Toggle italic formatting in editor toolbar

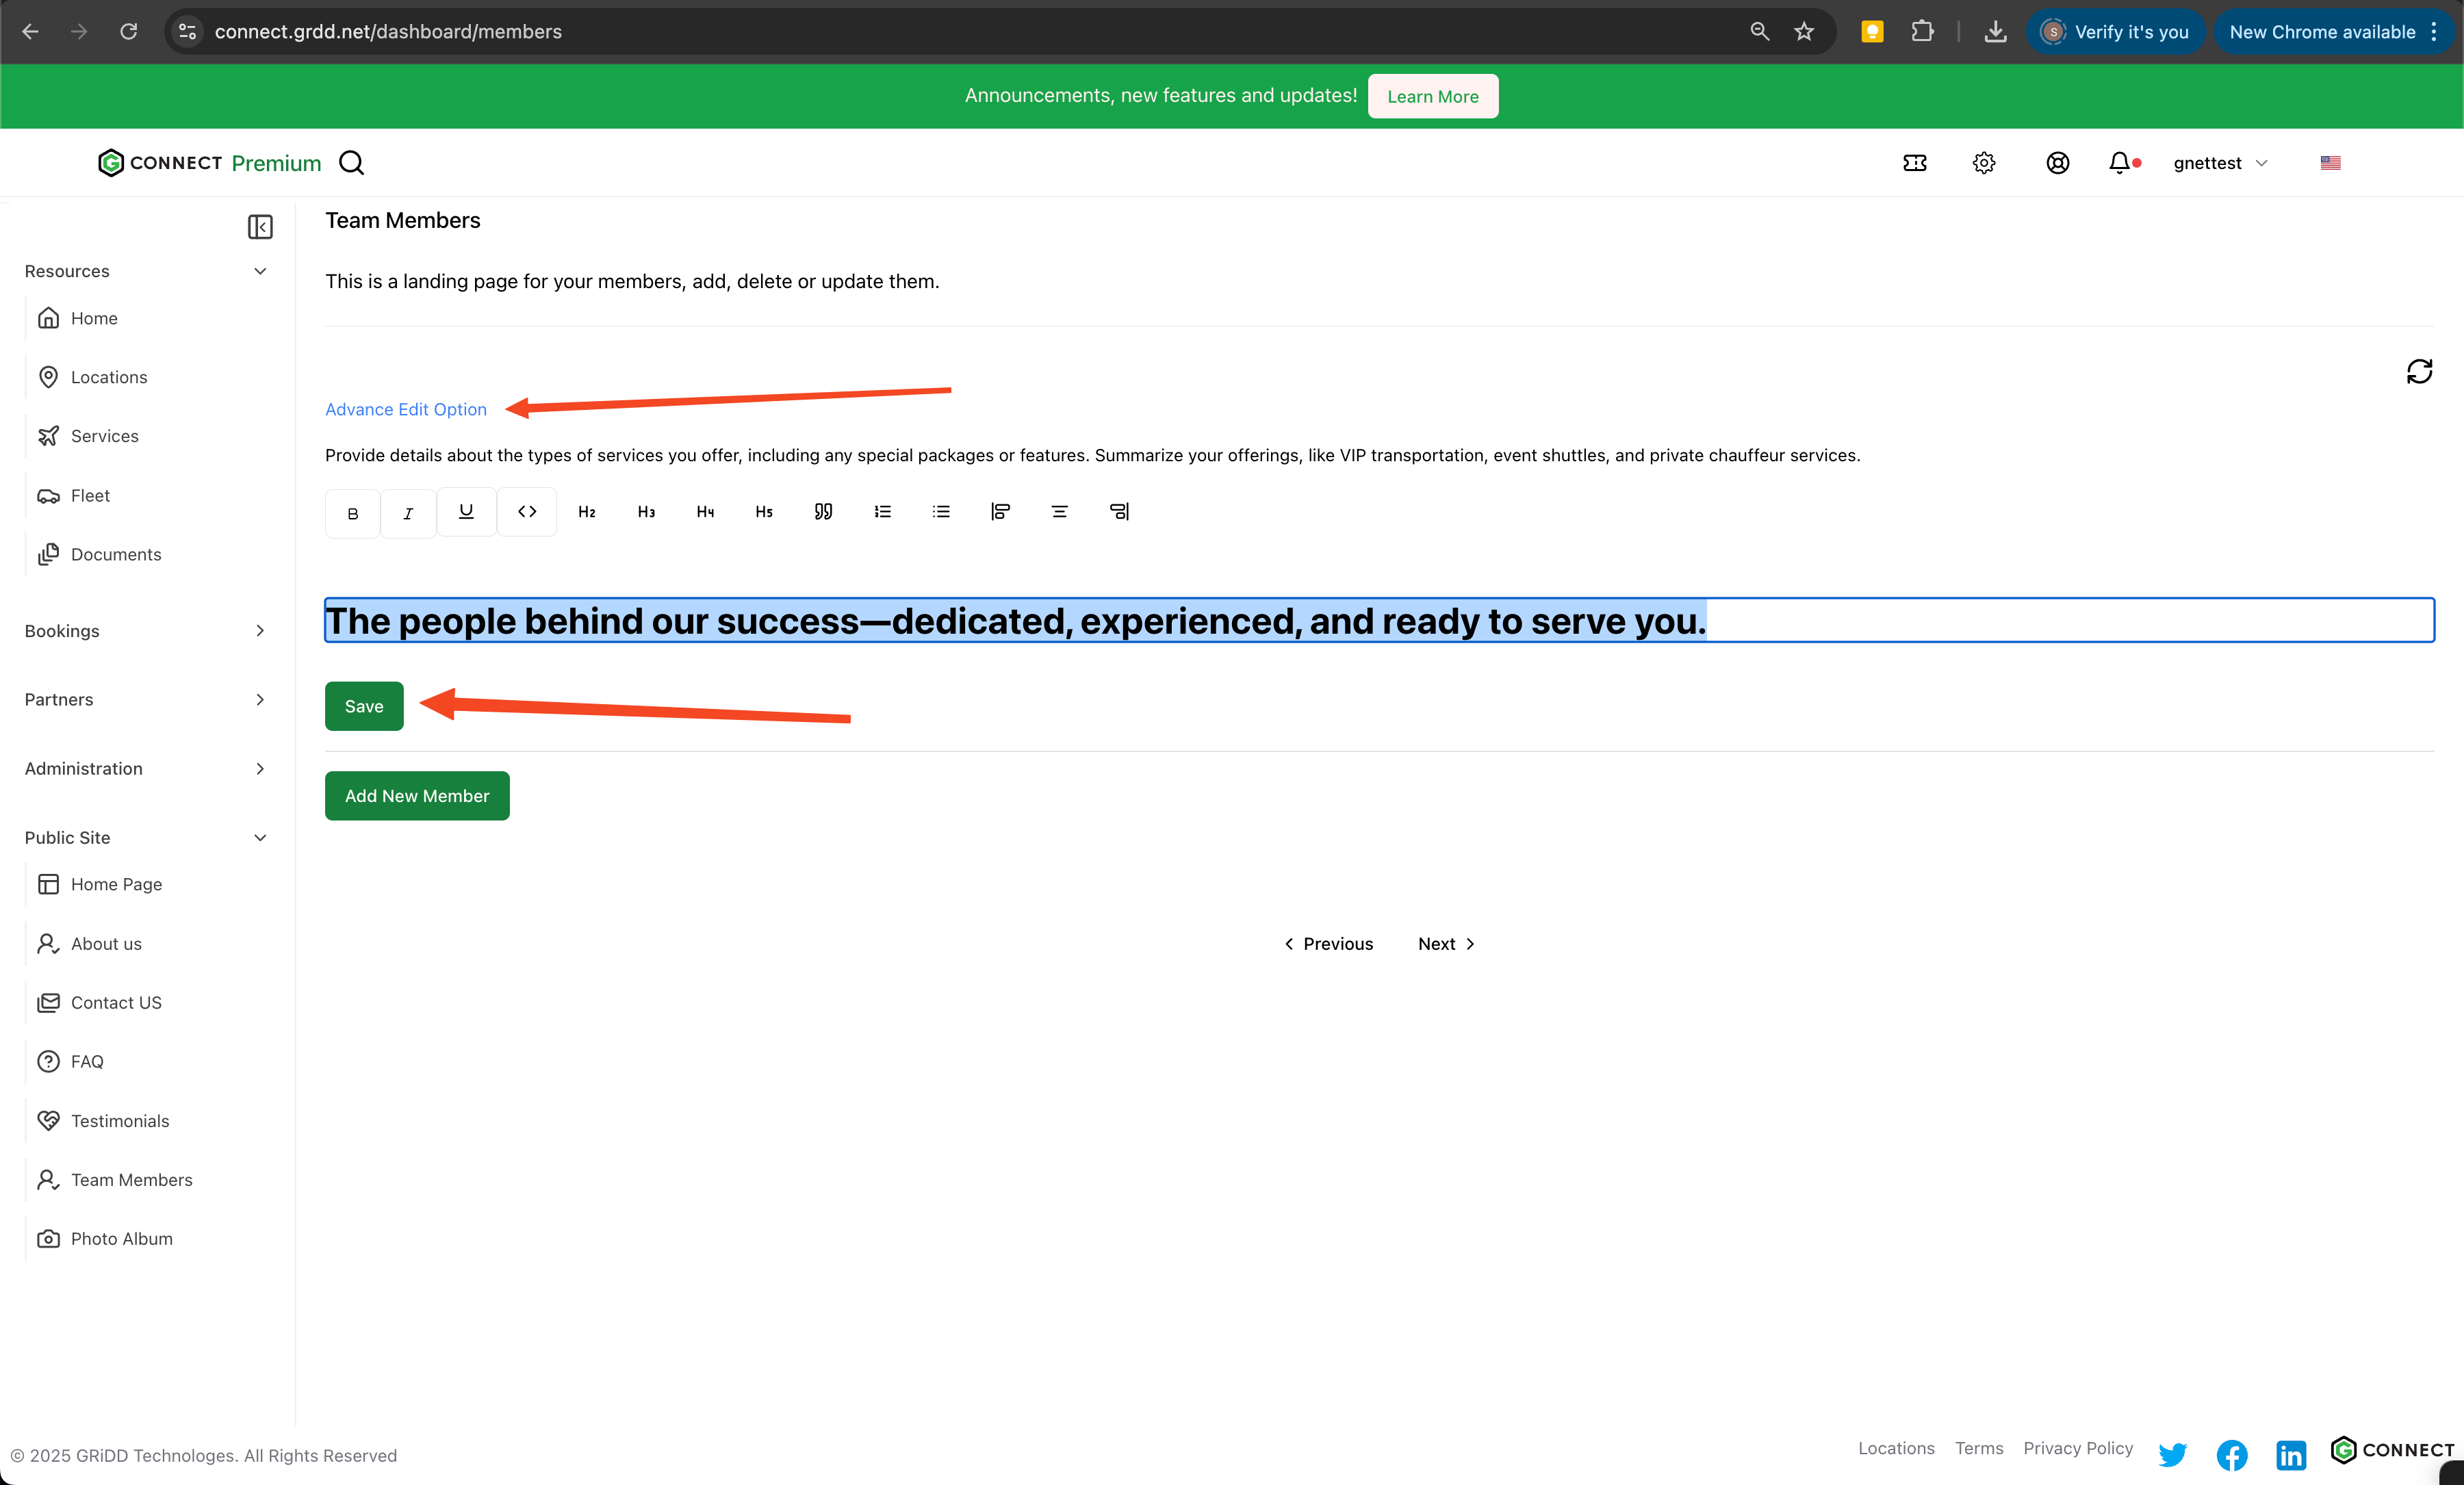408,513
